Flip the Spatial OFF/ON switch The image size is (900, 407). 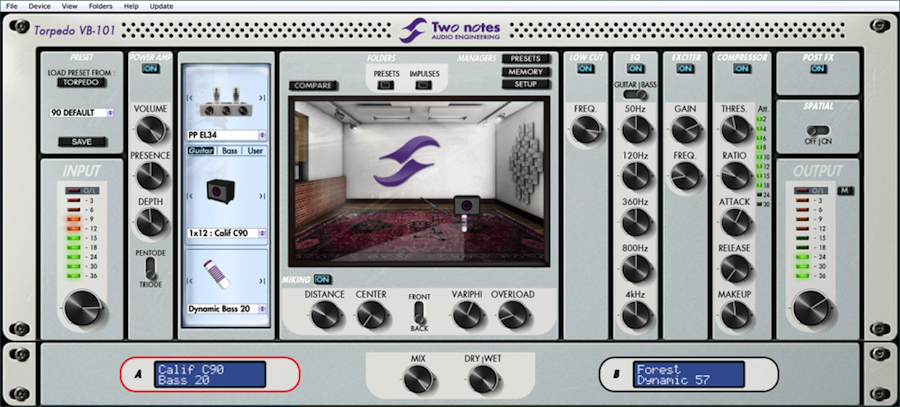tap(818, 131)
